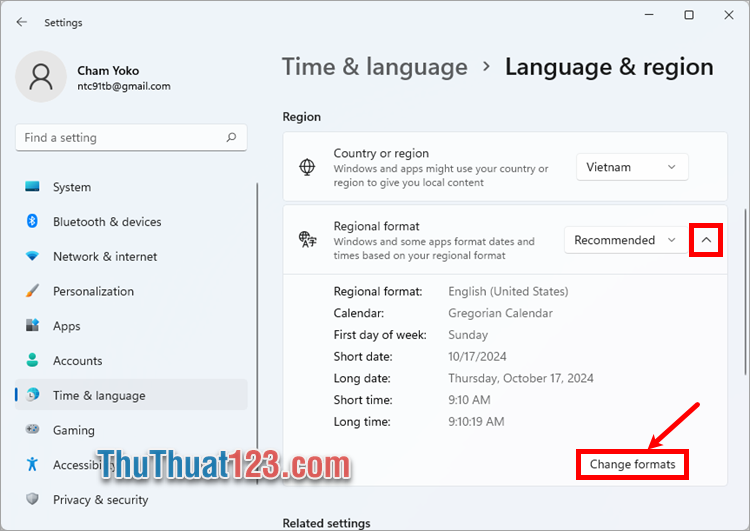Click the Gaming controller icon

(x=33, y=430)
